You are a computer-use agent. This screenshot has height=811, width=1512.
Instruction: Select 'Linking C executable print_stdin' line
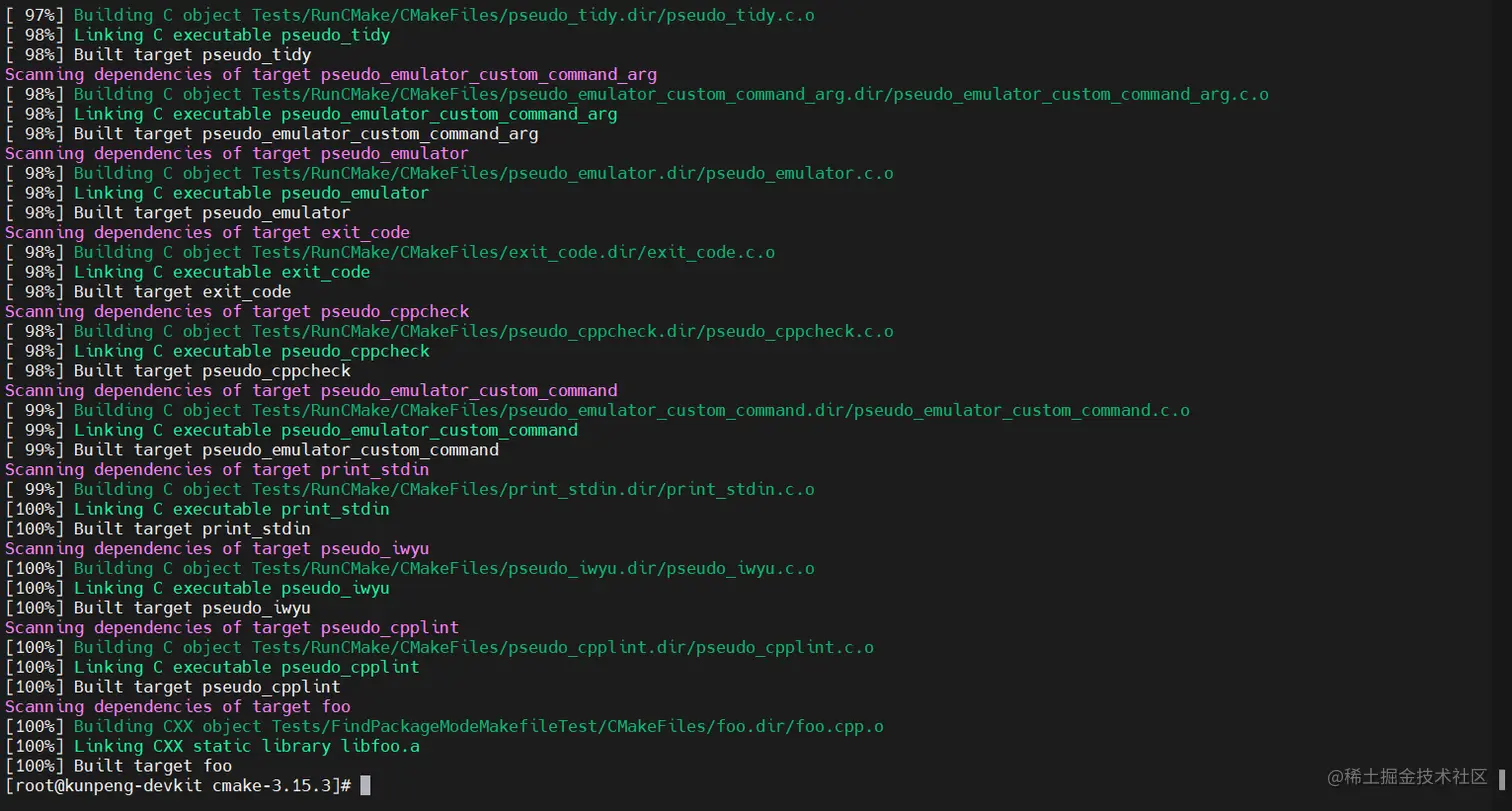[198, 509]
